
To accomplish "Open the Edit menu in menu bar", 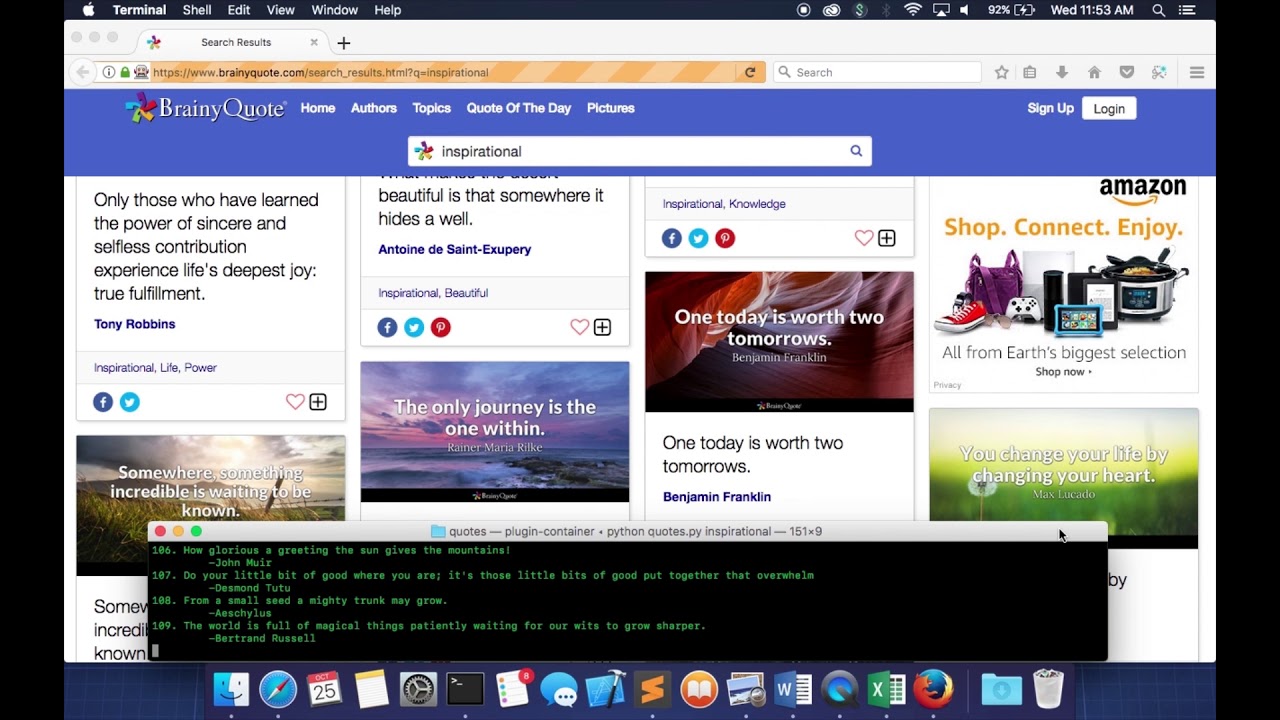I will tap(239, 10).
